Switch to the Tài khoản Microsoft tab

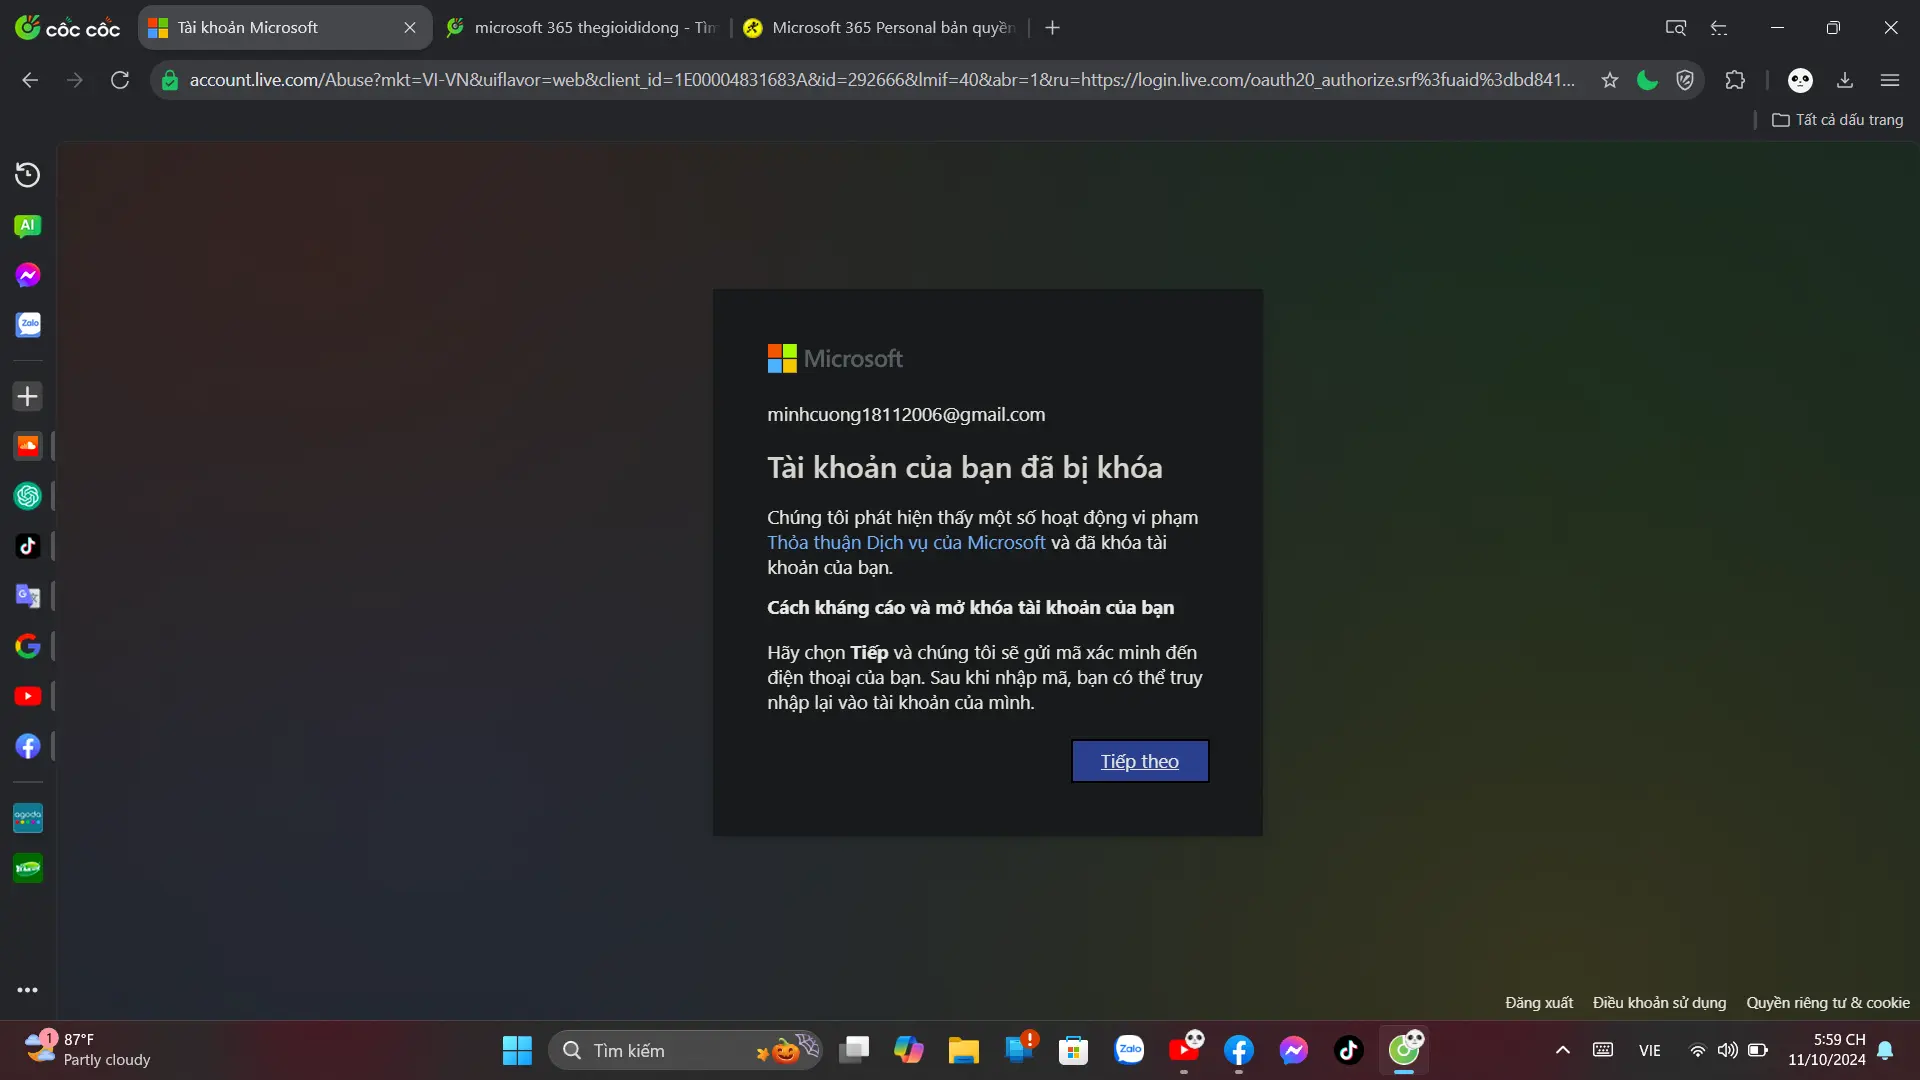click(284, 28)
